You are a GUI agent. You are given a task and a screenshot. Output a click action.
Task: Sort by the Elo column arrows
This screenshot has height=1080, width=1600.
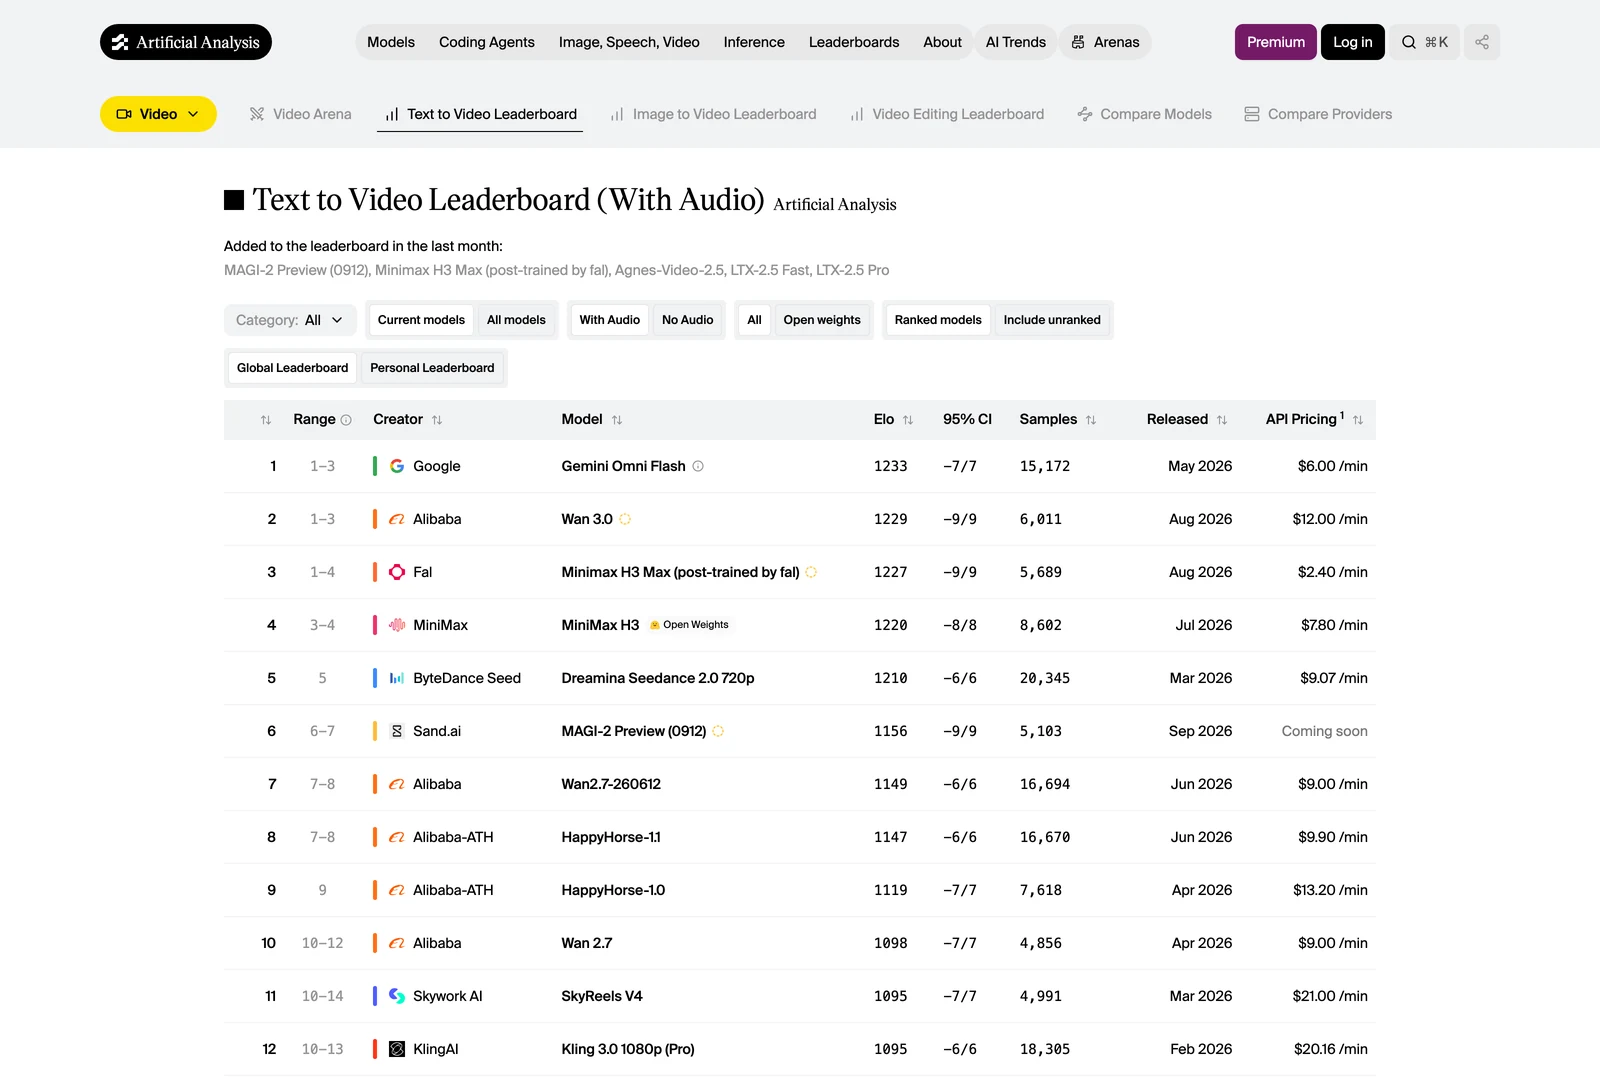click(908, 420)
